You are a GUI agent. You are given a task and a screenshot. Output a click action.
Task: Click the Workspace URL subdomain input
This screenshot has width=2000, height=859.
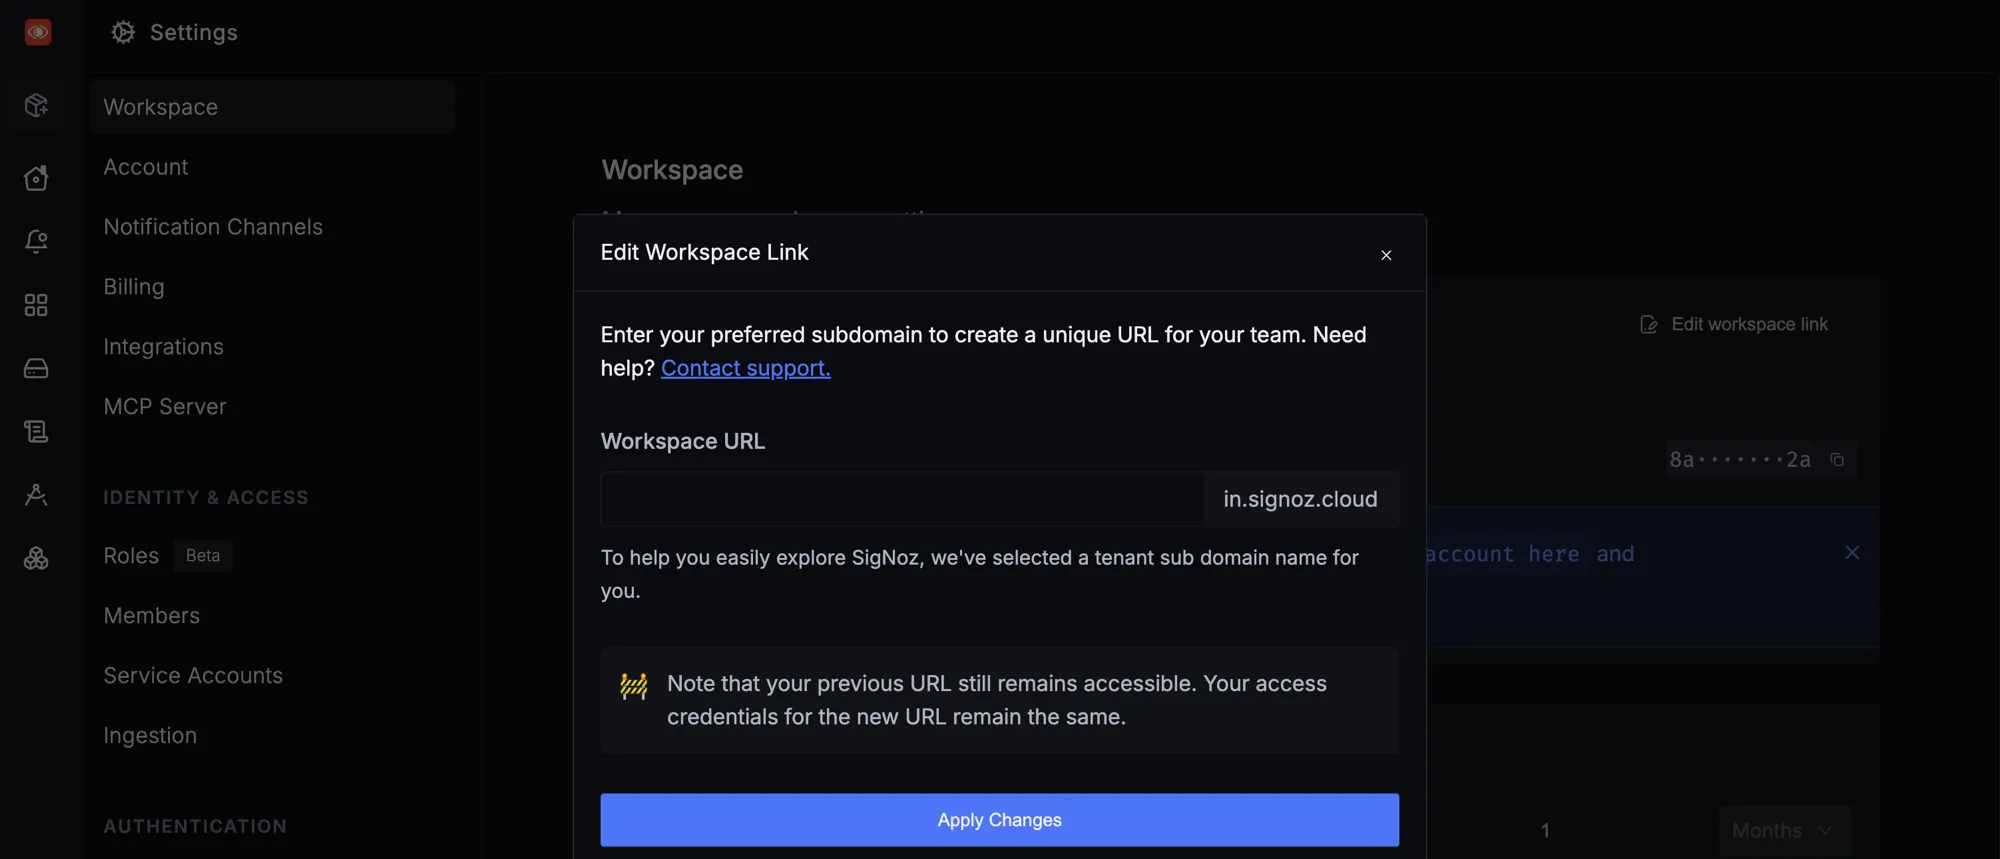point(902,499)
